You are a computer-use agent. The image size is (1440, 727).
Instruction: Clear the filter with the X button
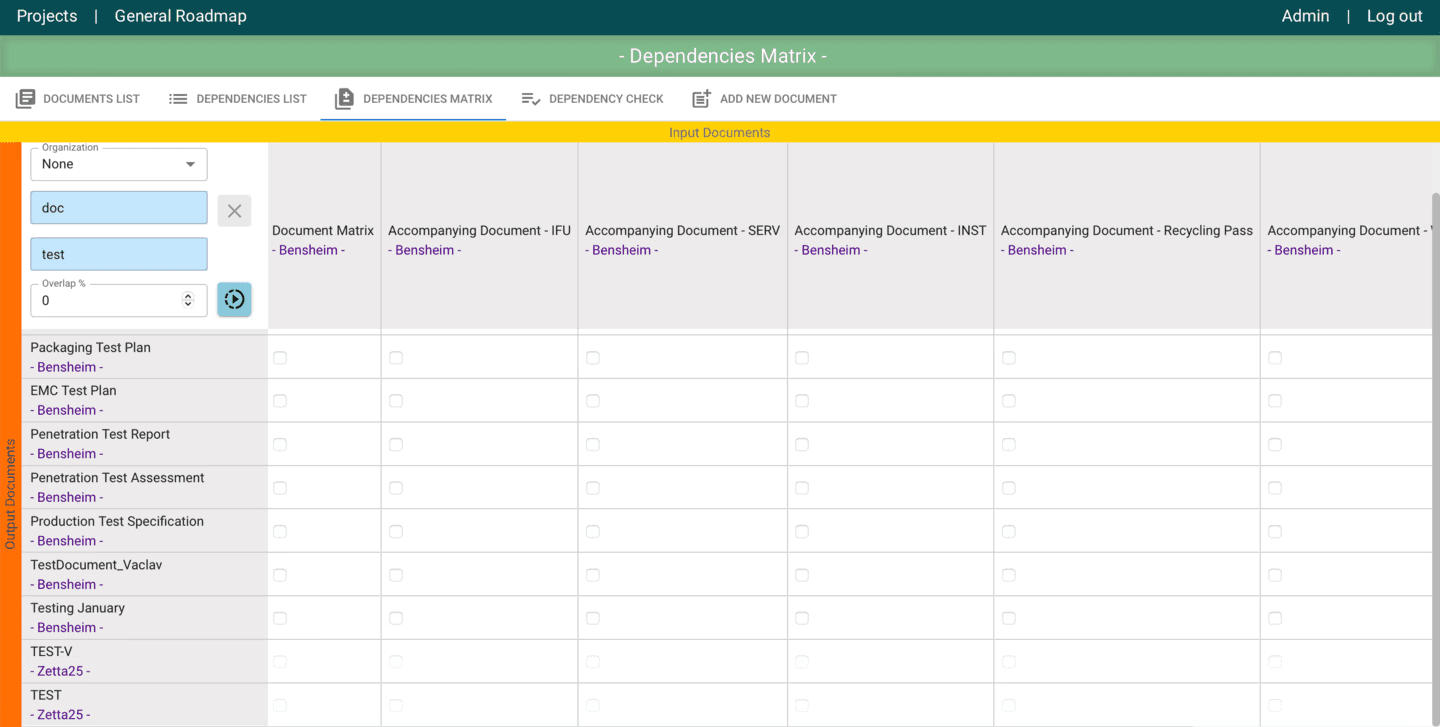(234, 211)
